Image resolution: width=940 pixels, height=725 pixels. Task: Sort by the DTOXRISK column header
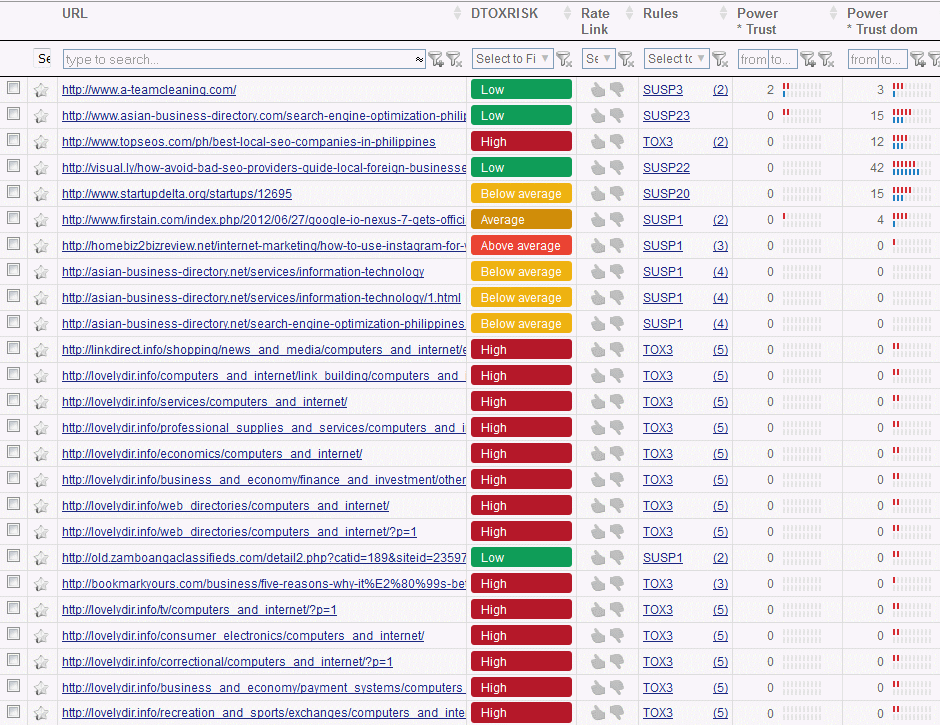coord(504,14)
